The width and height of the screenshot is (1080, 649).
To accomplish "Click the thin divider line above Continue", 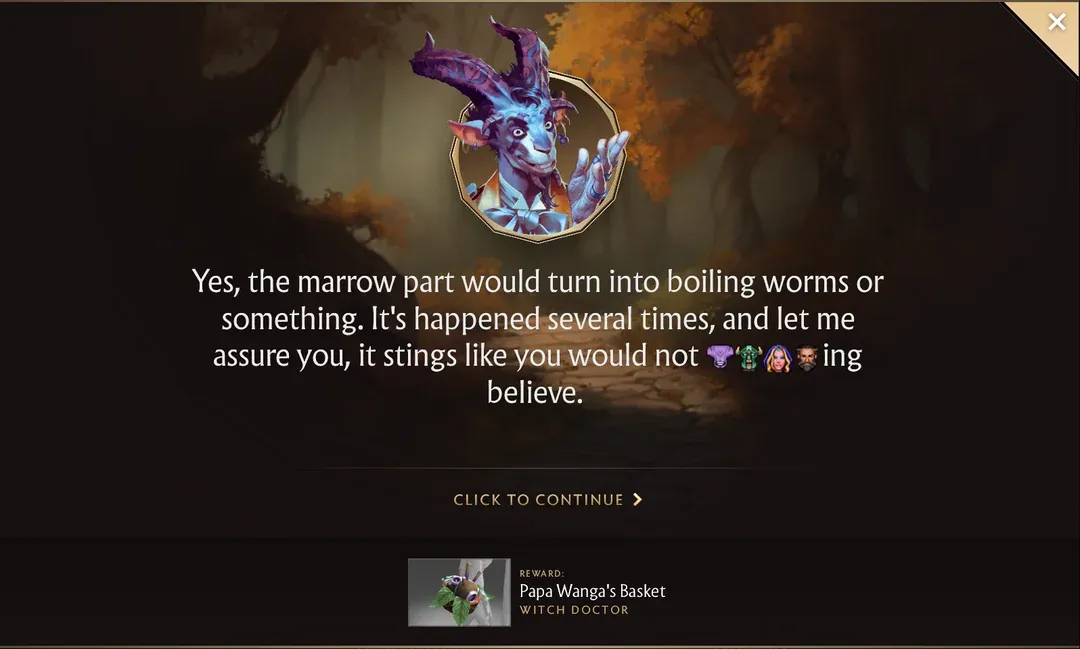I will pos(549,468).
